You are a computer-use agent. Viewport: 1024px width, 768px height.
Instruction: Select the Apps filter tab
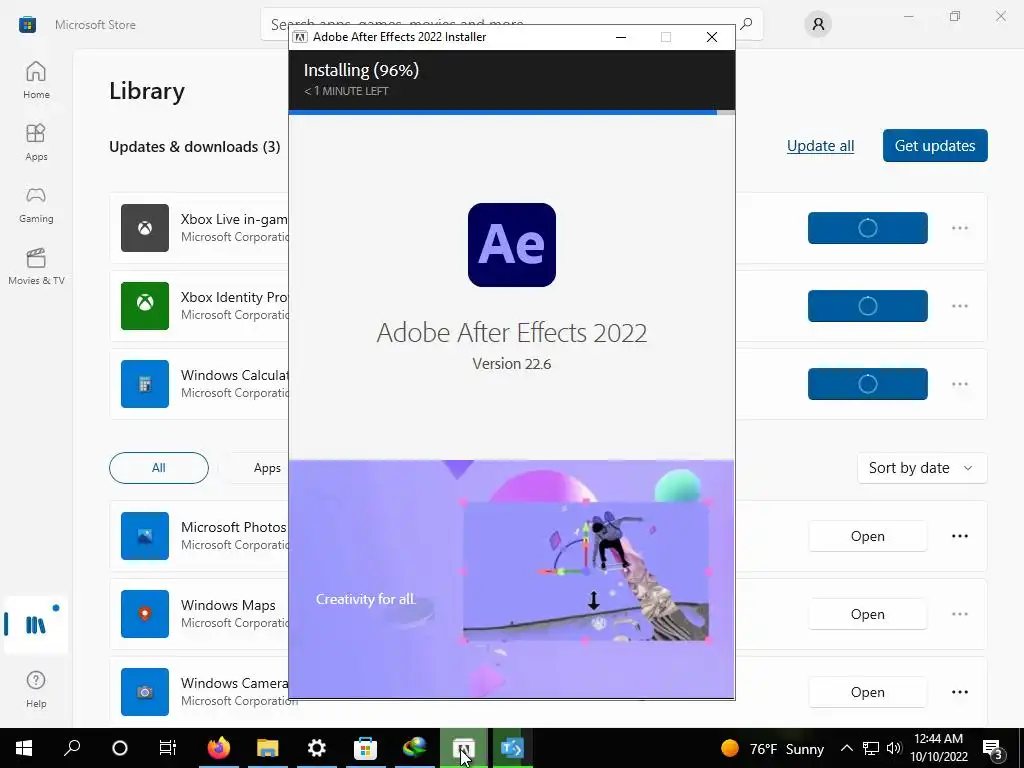click(x=267, y=468)
